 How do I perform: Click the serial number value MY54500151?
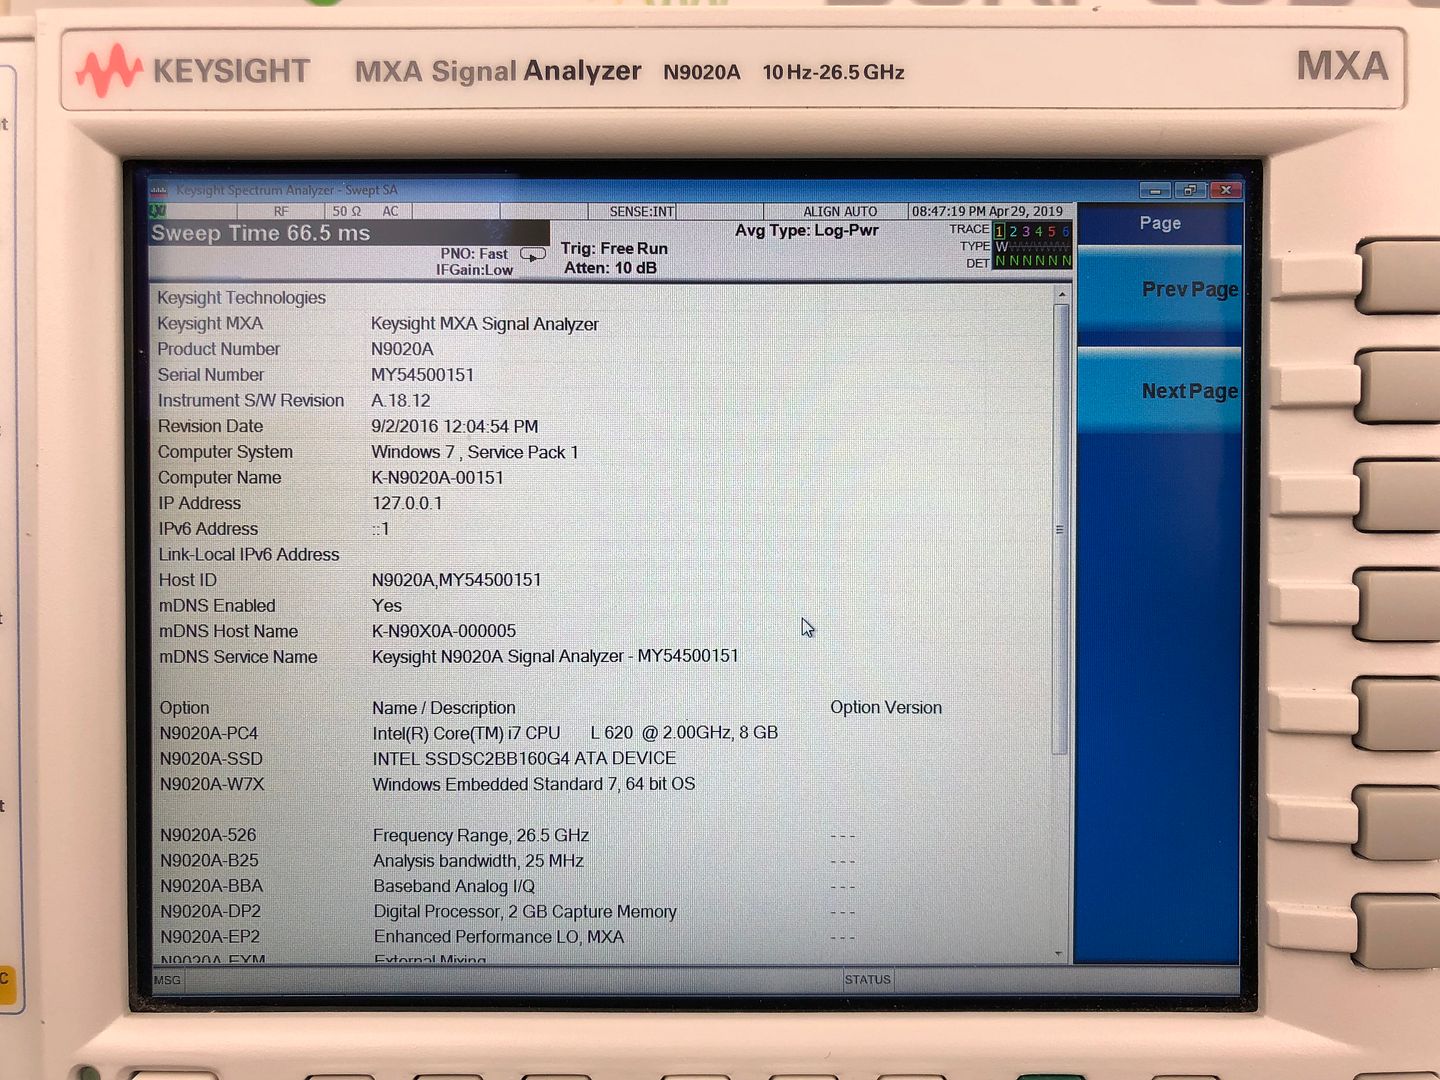point(422,375)
